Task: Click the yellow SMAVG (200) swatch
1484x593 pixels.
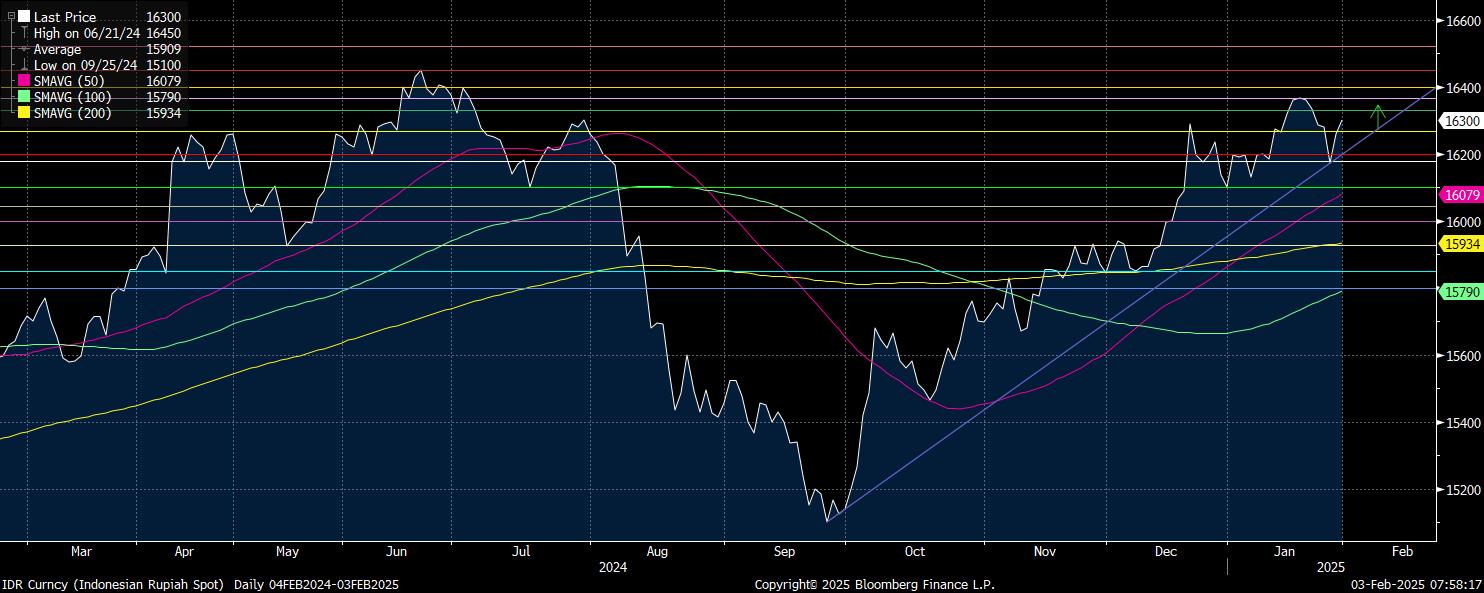Action: pos(24,113)
